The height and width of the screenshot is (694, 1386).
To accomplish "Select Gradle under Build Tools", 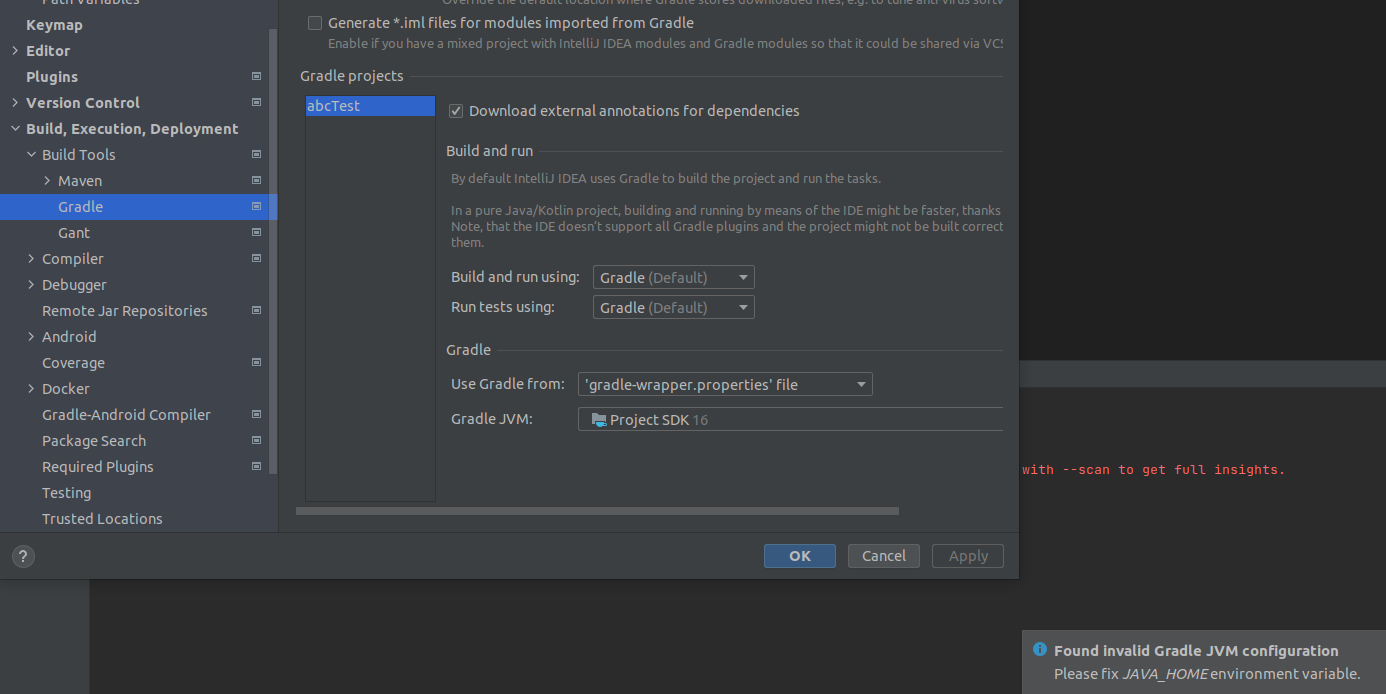I will 138,206.
